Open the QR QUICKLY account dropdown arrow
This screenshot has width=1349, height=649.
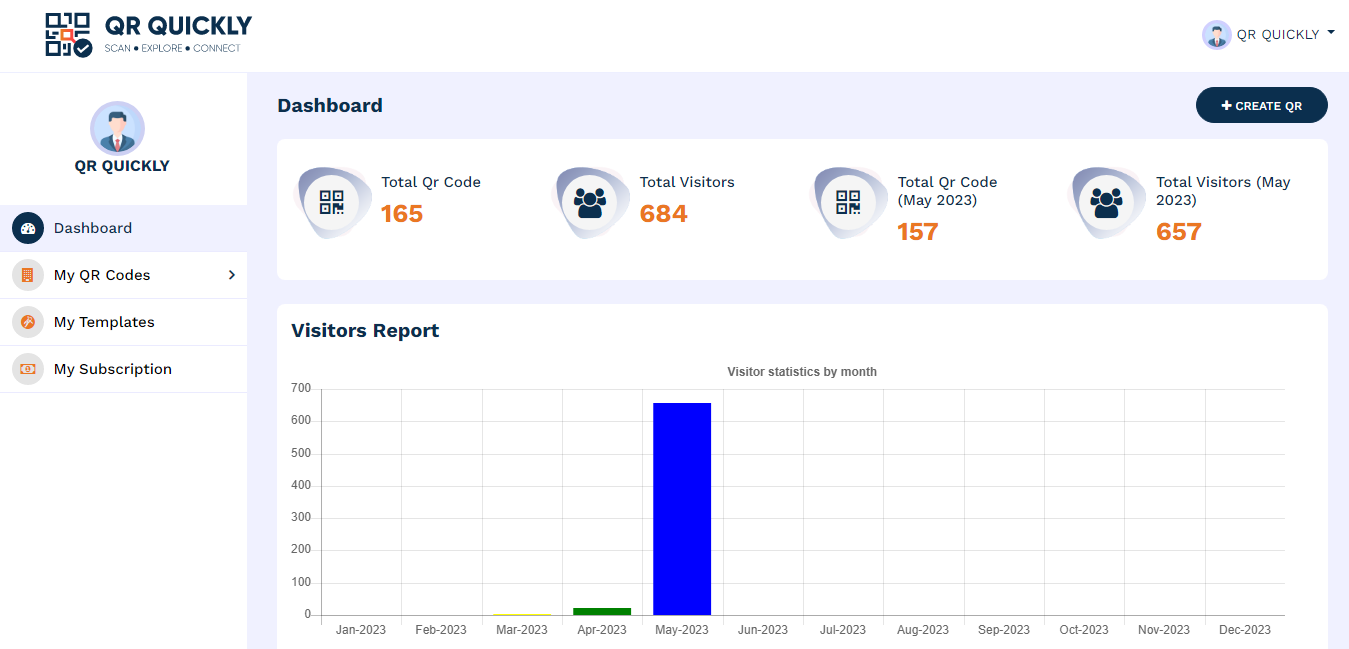point(1331,33)
